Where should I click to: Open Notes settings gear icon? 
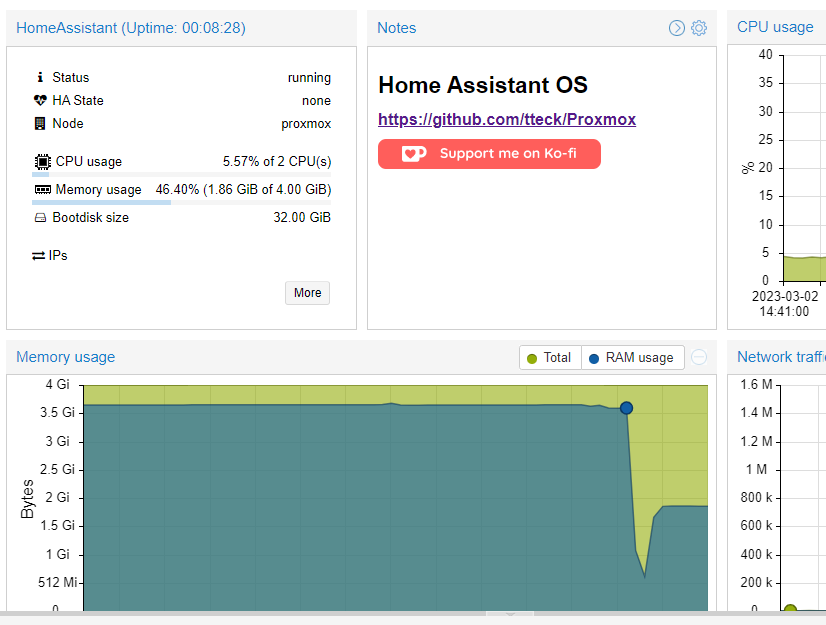699,28
